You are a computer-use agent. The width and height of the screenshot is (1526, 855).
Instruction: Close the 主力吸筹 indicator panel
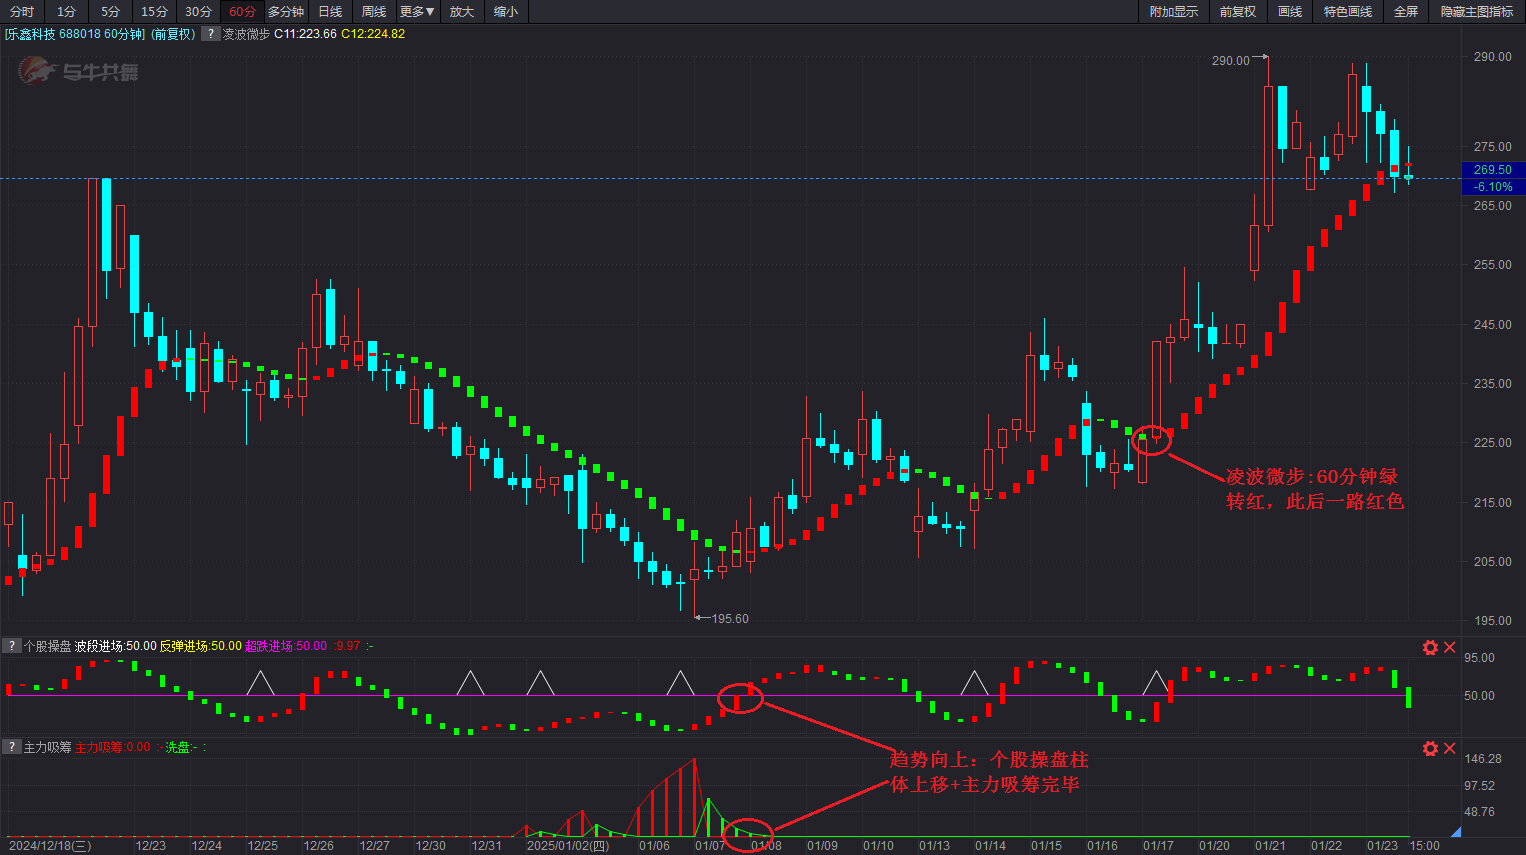(x=1449, y=748)
